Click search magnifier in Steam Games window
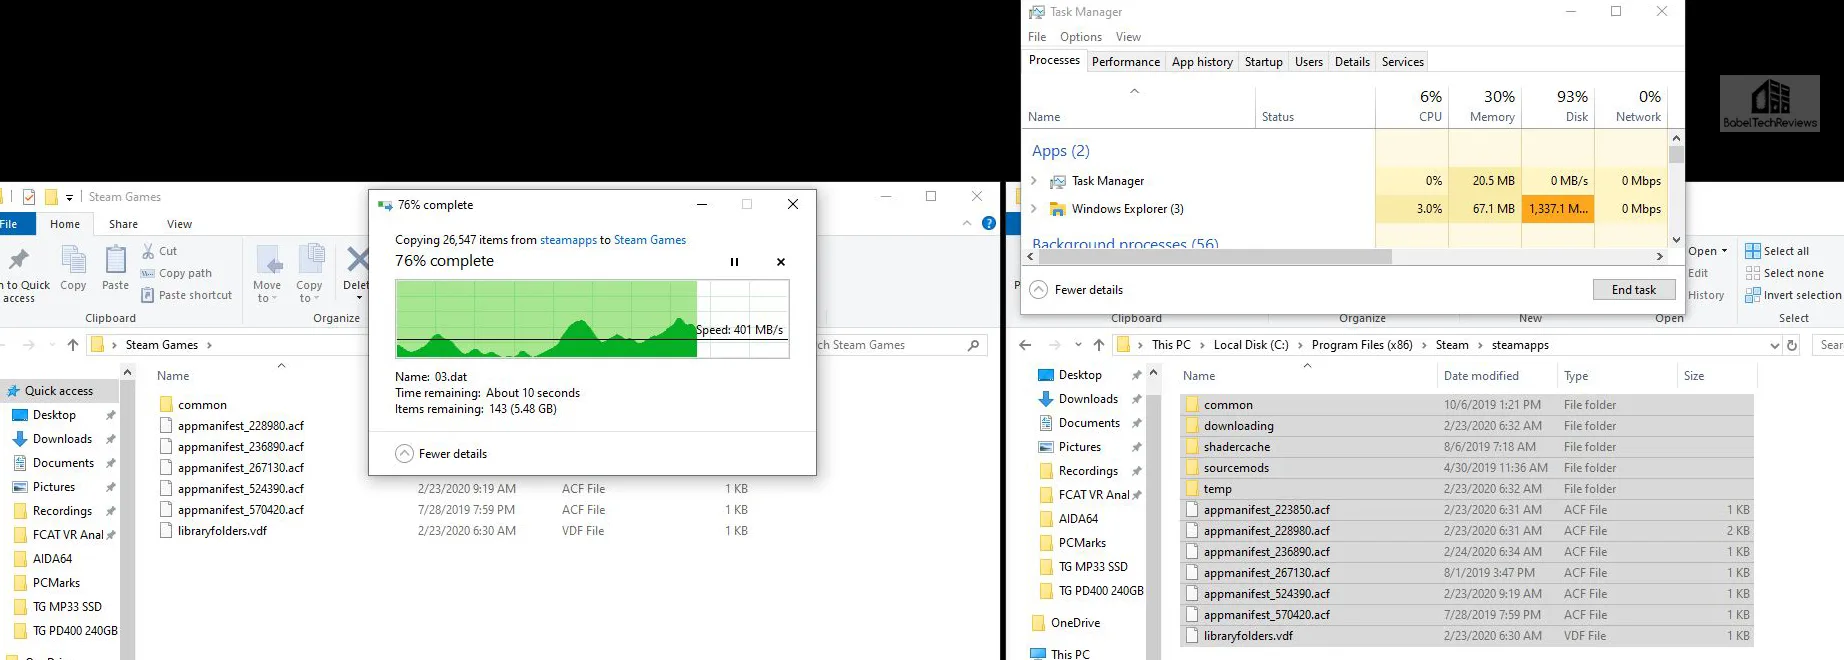The width and height of the screenshot is (1844, 660). 973,345
